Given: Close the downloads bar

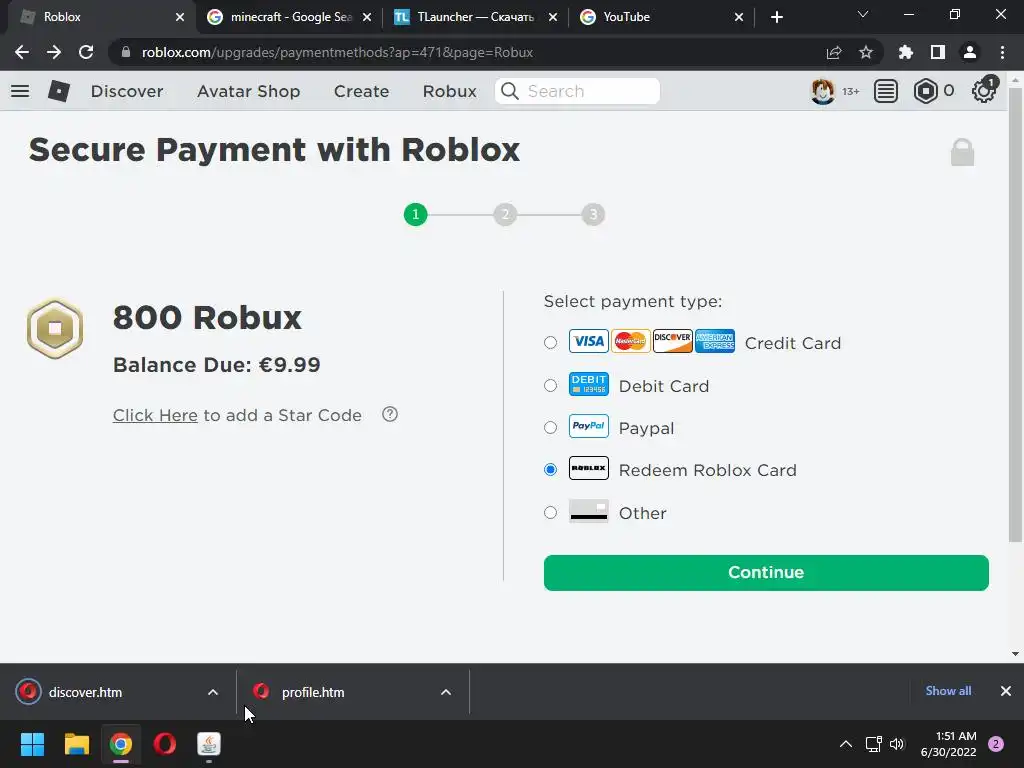Looking at the screenshot, I should [x=1006, y=691].
